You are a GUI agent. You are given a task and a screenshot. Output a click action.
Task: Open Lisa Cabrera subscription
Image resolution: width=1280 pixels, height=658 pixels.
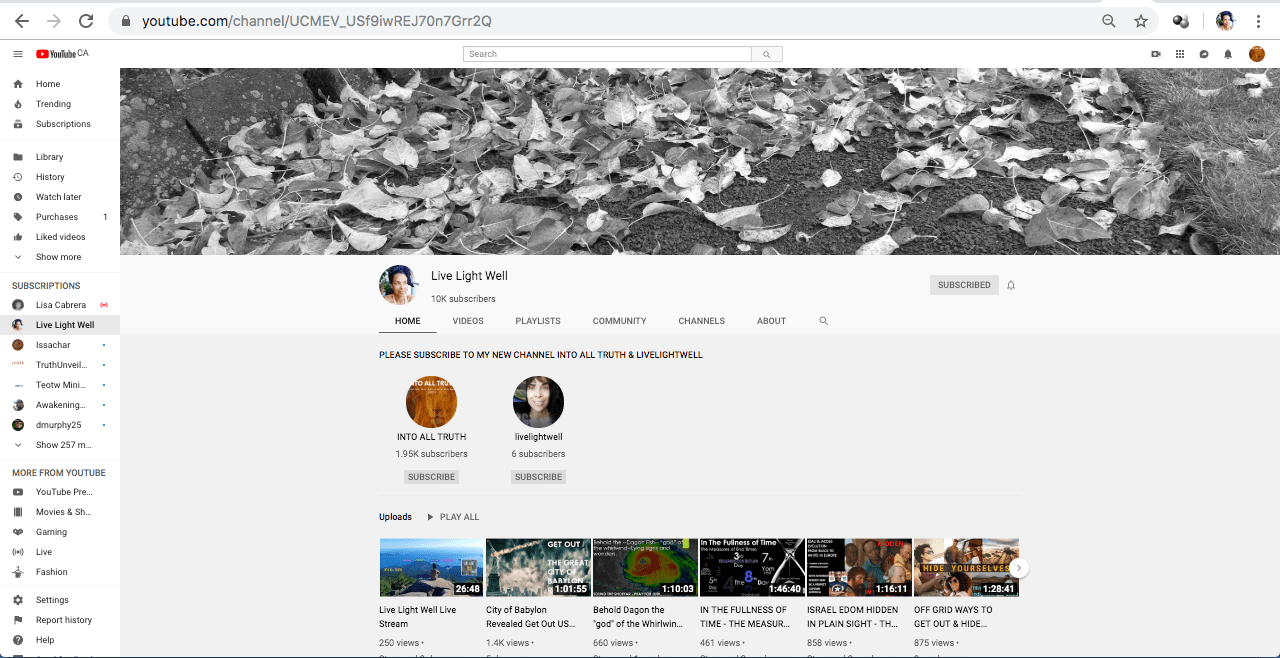pos(60,305)
